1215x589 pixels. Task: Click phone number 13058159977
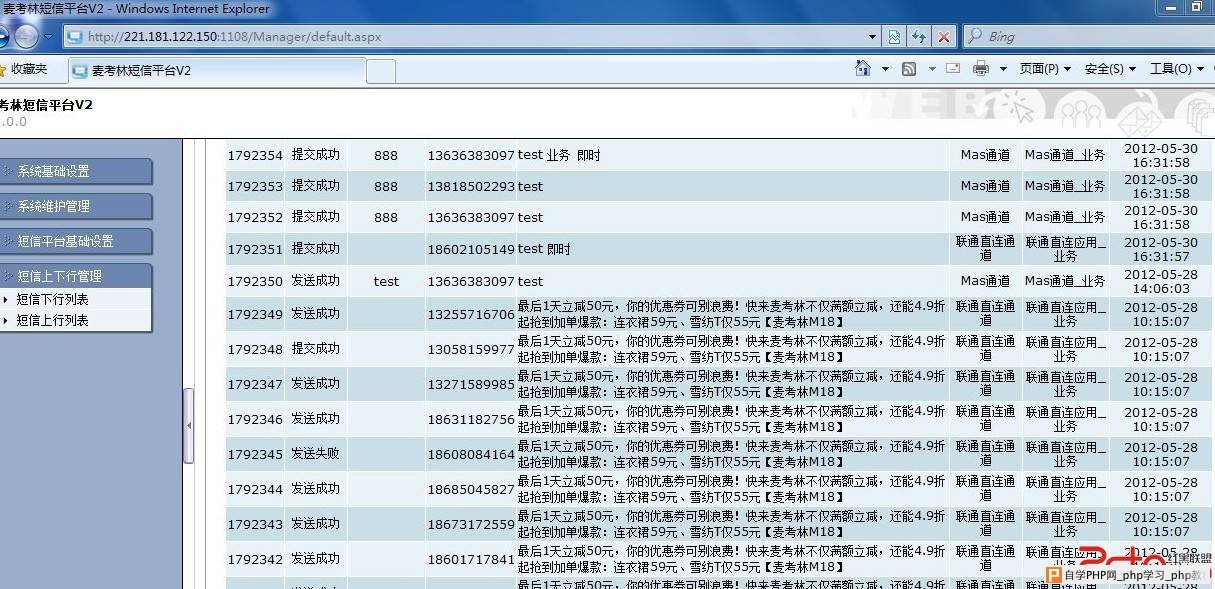(471, 349)
